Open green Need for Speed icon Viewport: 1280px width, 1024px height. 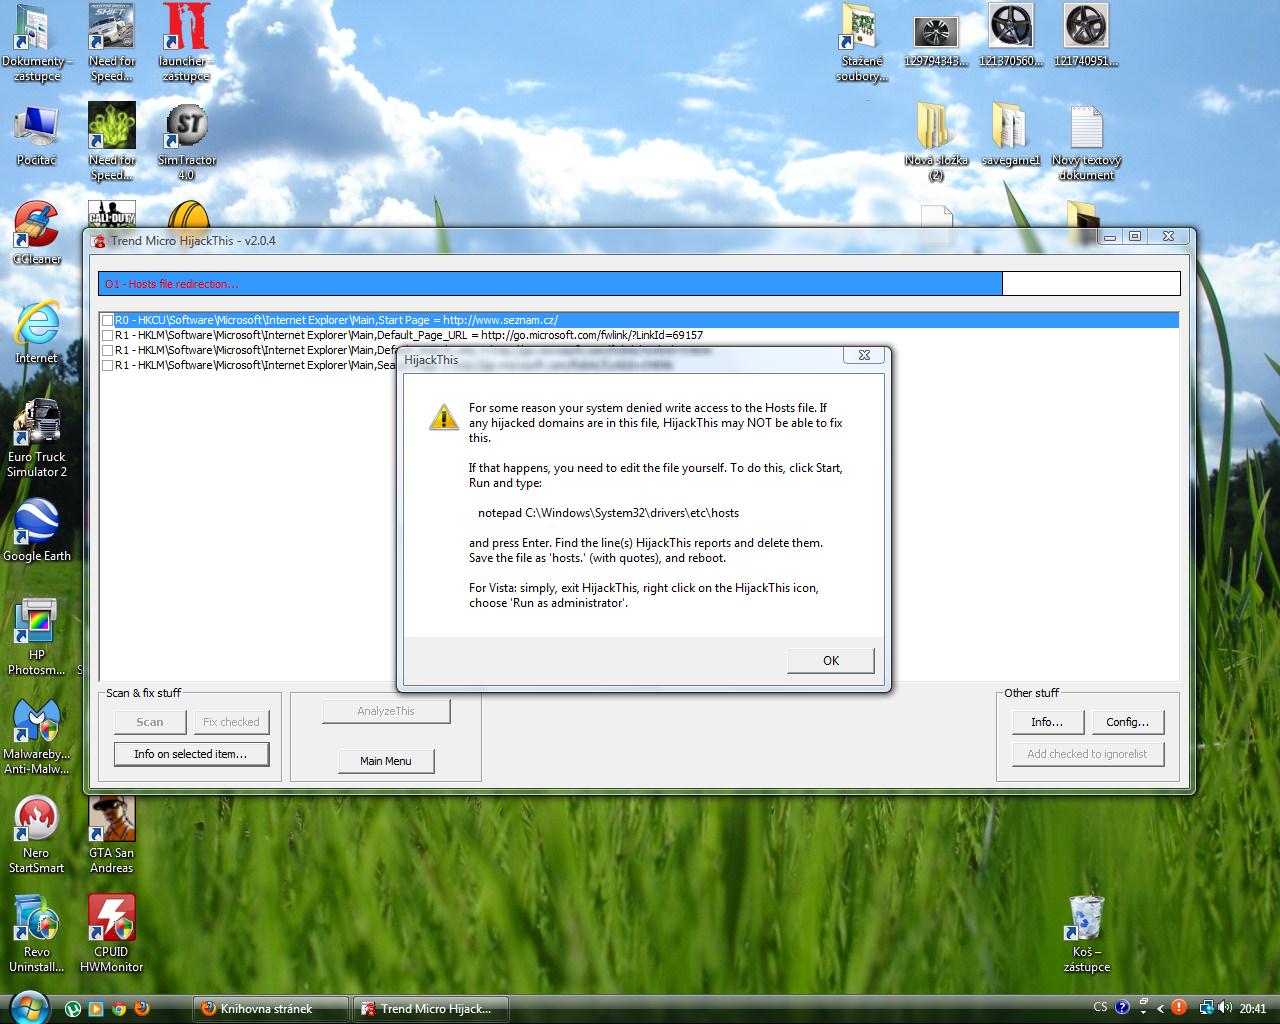click(x=112, y=141)
